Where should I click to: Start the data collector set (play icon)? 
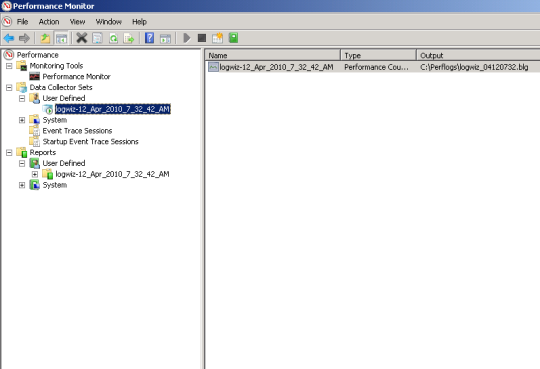[187, 38]
